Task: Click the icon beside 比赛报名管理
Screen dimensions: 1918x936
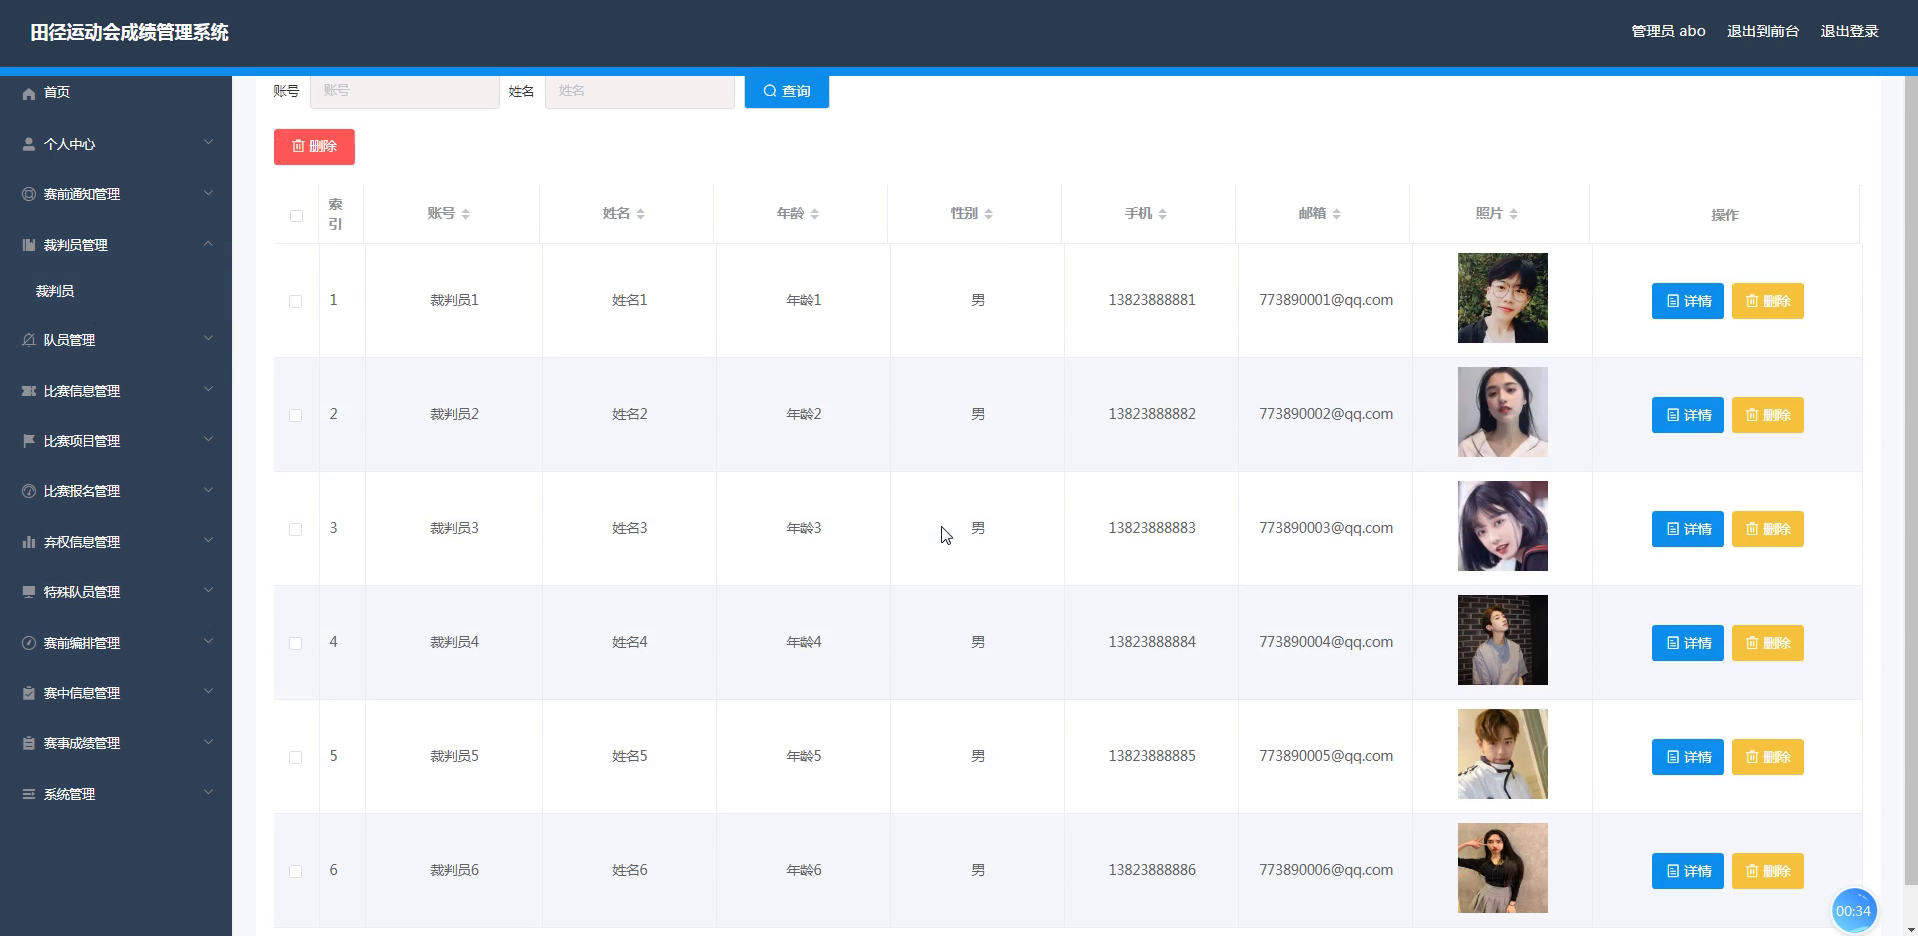Action: [x=29, y=491]
